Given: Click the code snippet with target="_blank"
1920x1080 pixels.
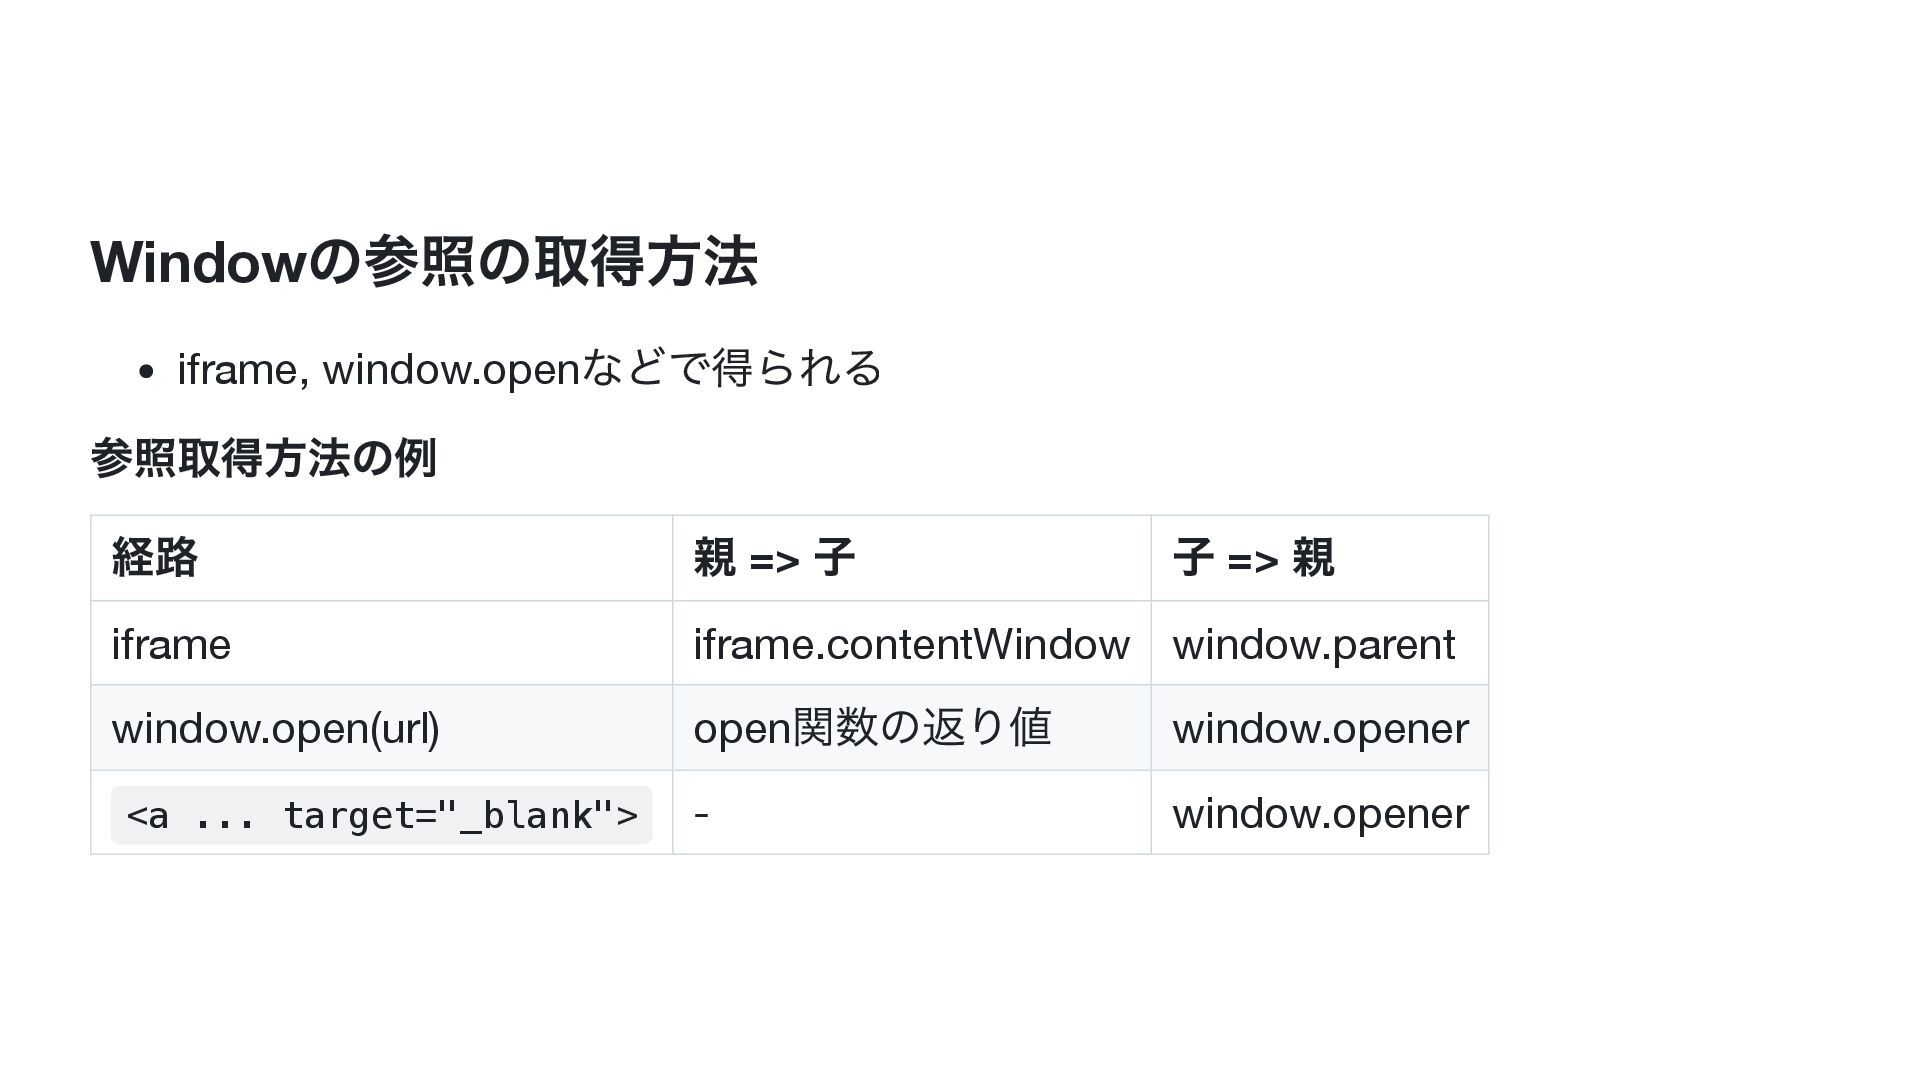Looking at the screenshot, I should click(382, 815).
